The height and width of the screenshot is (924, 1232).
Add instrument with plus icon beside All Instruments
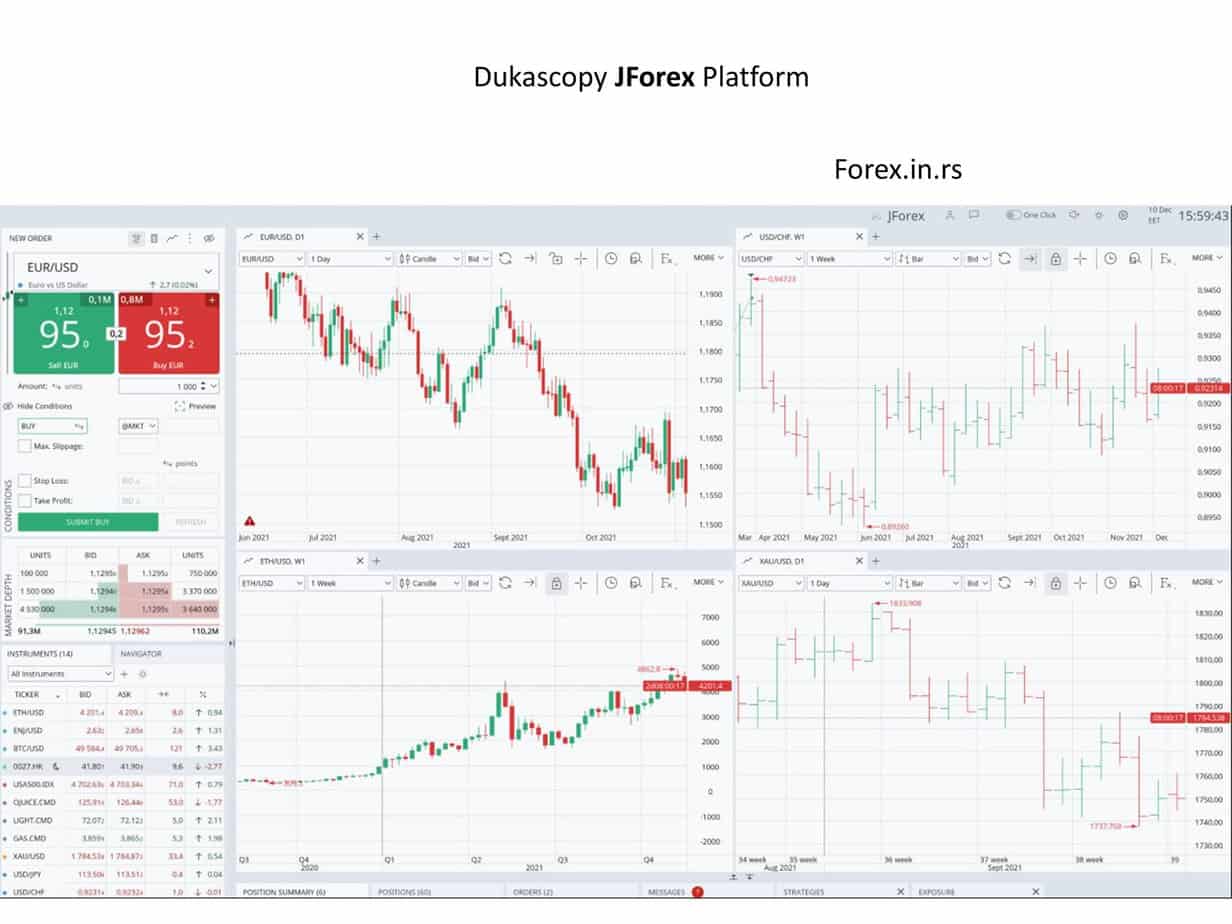124,674
